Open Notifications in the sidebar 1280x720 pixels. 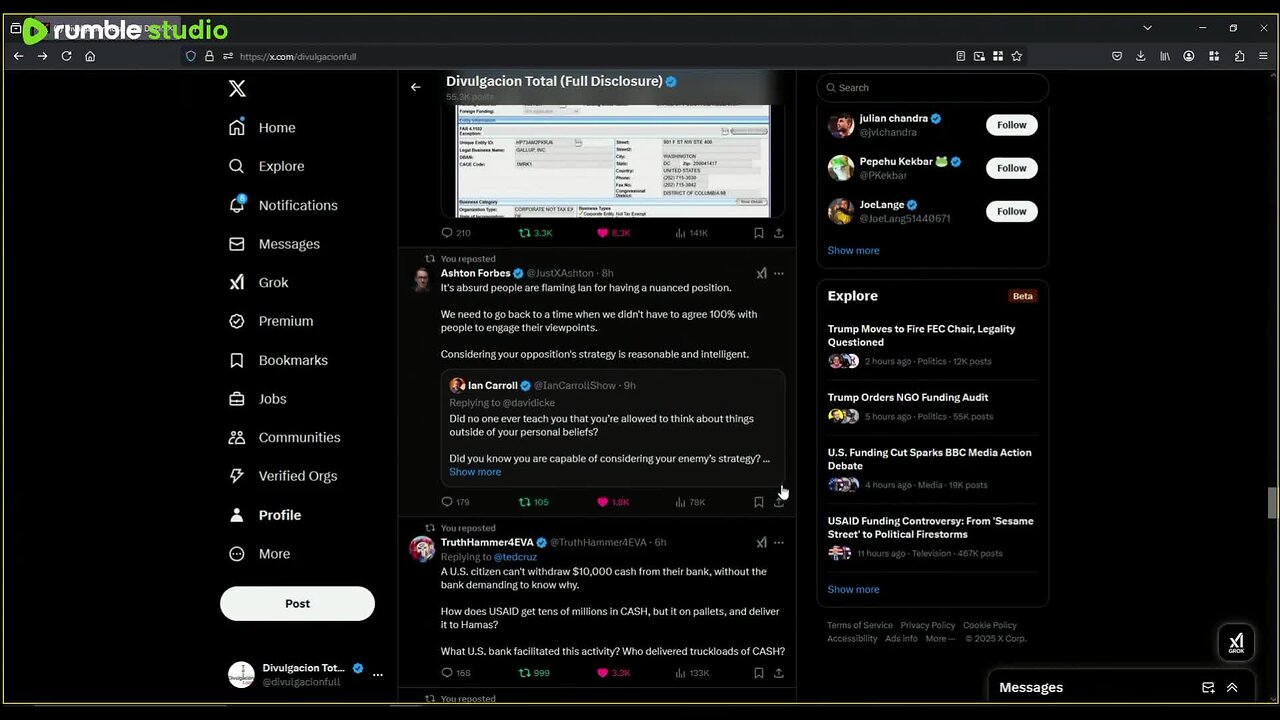[283, 205]
